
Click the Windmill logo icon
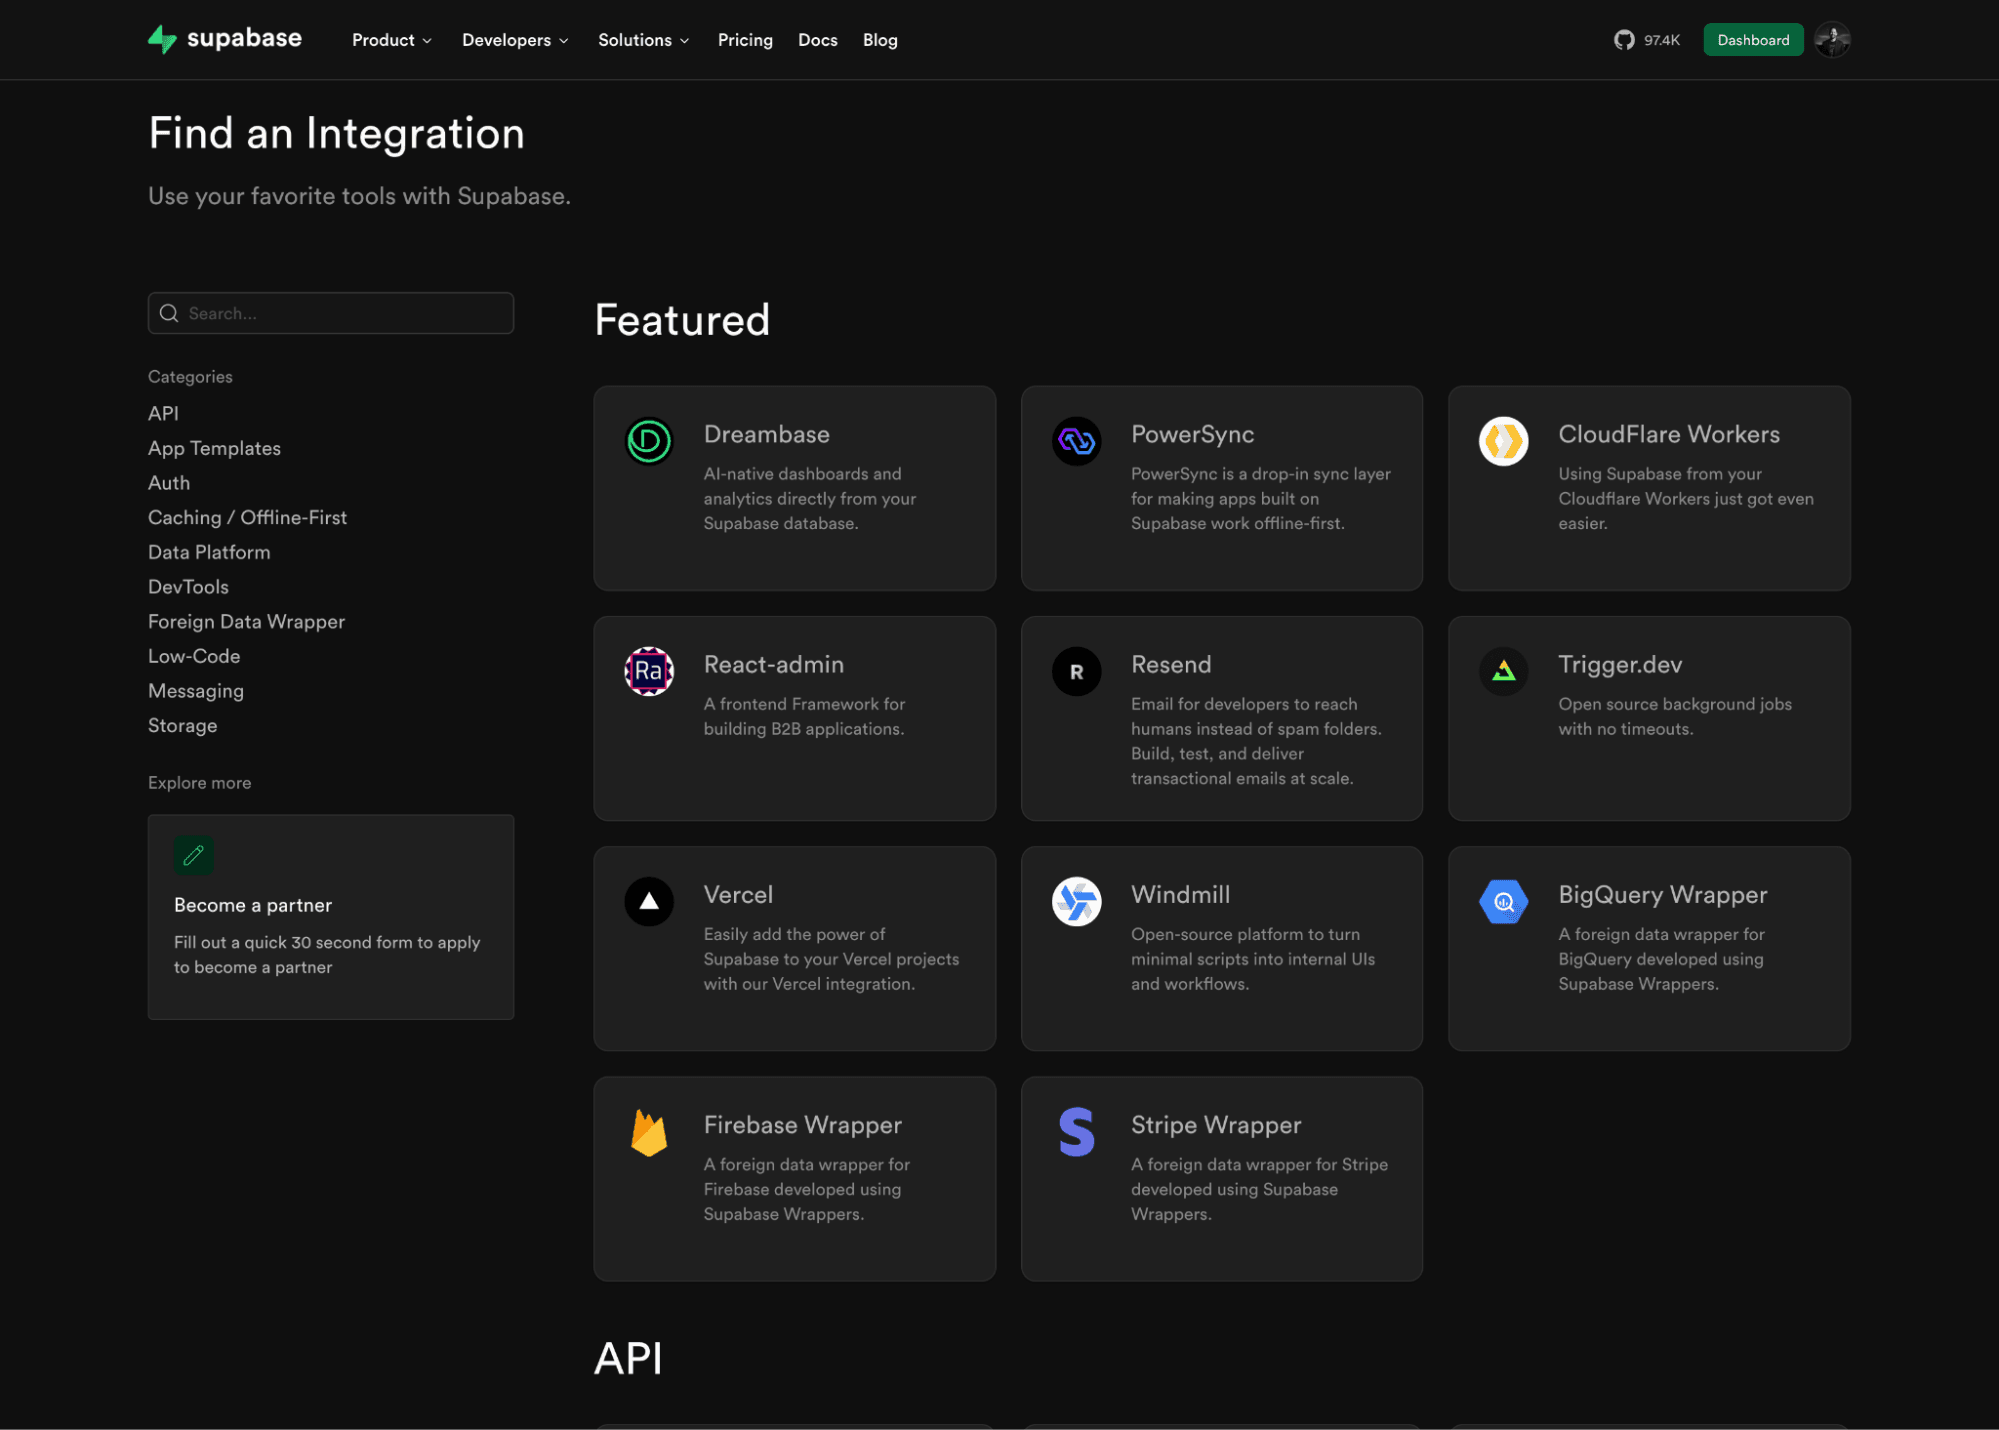pyautogui.click(x=1076, y=901)
